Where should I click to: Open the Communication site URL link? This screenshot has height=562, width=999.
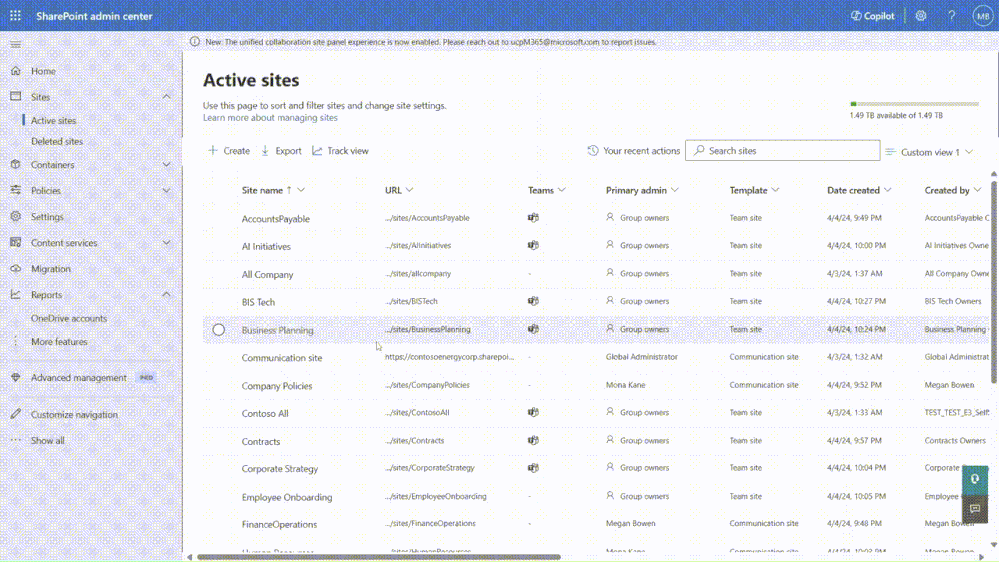pos(449,357)
